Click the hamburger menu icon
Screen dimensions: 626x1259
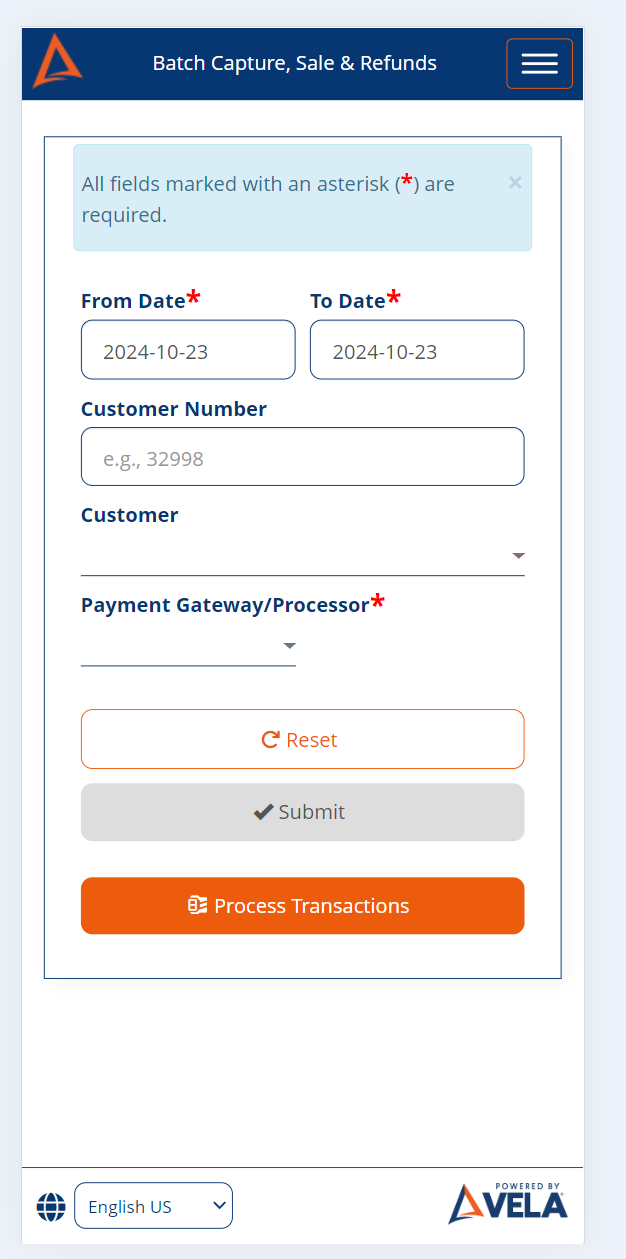(x=539, y=62)
